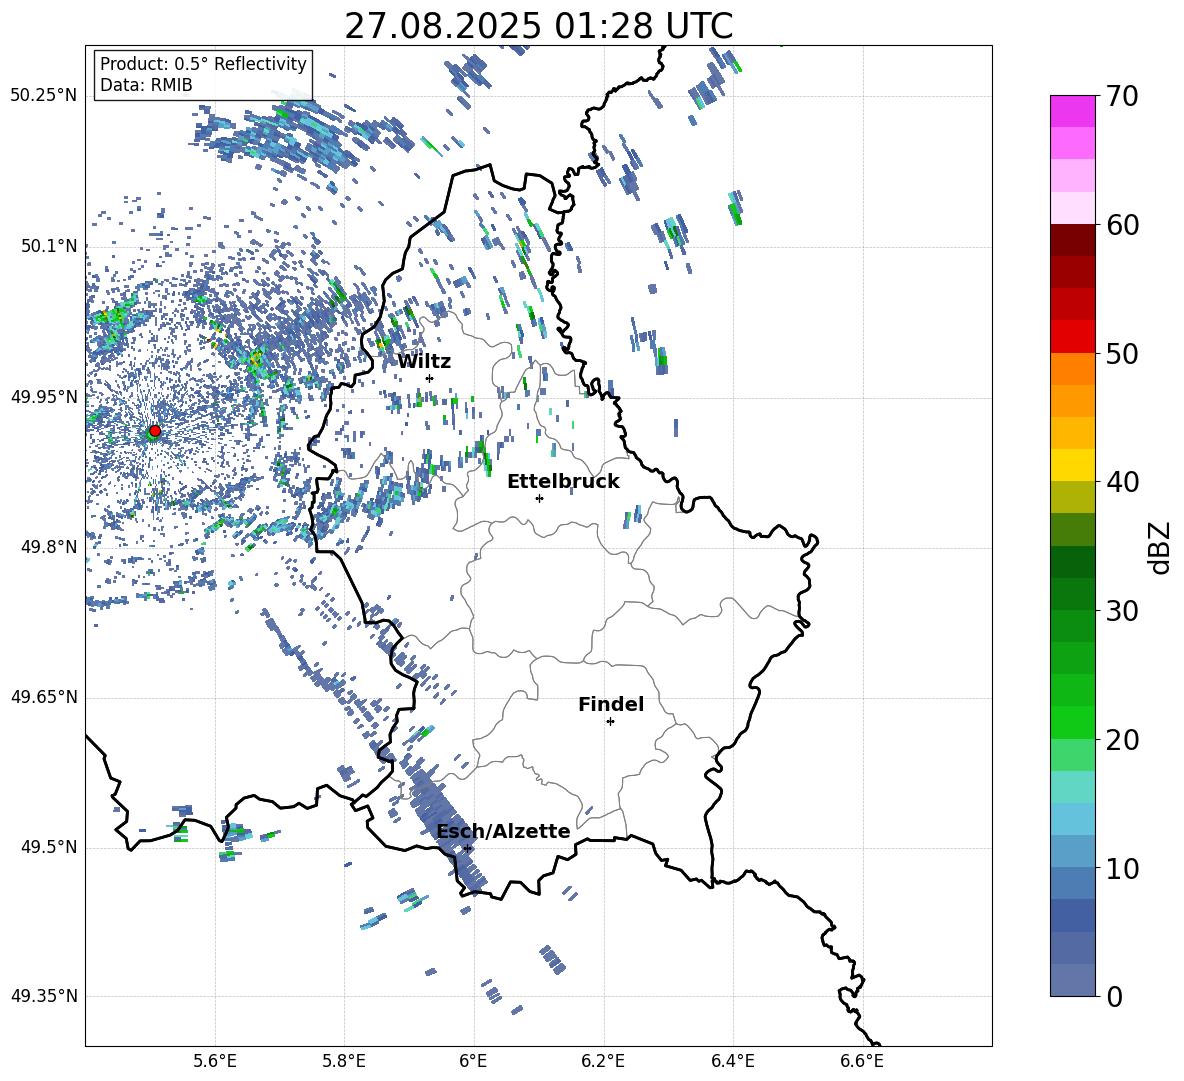
Task: Click the 70 tick label on colorbar
Action: 1121,97
